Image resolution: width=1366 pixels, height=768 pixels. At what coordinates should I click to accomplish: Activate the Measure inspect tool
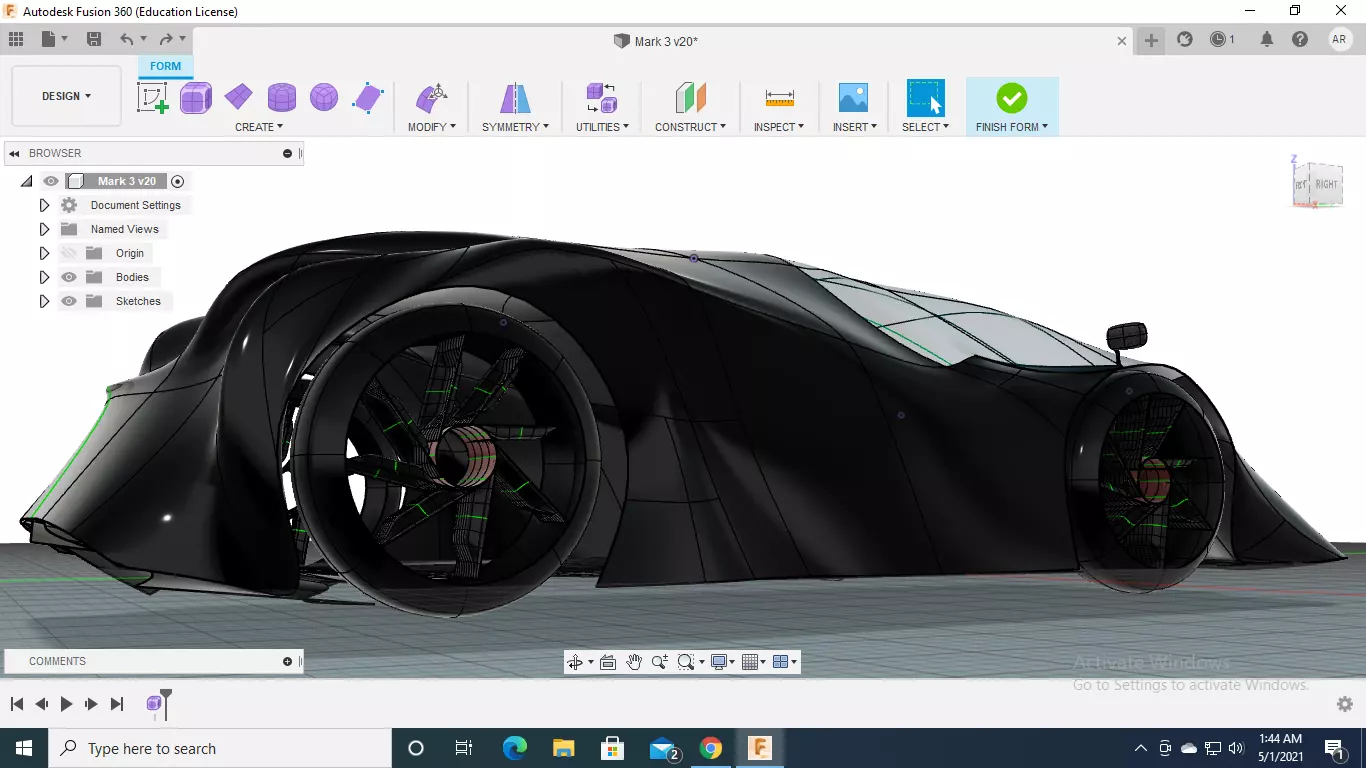point(779,98)
